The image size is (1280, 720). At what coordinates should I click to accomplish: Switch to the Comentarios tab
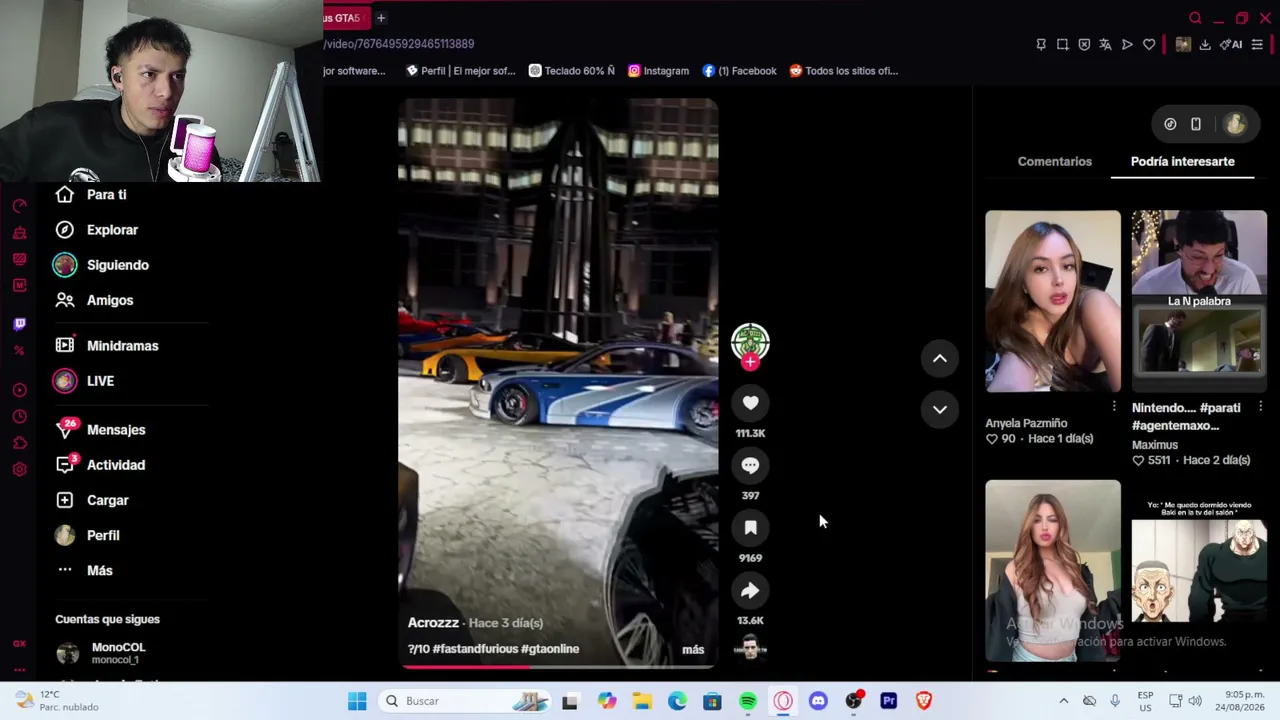click(x=1055, y=161)
